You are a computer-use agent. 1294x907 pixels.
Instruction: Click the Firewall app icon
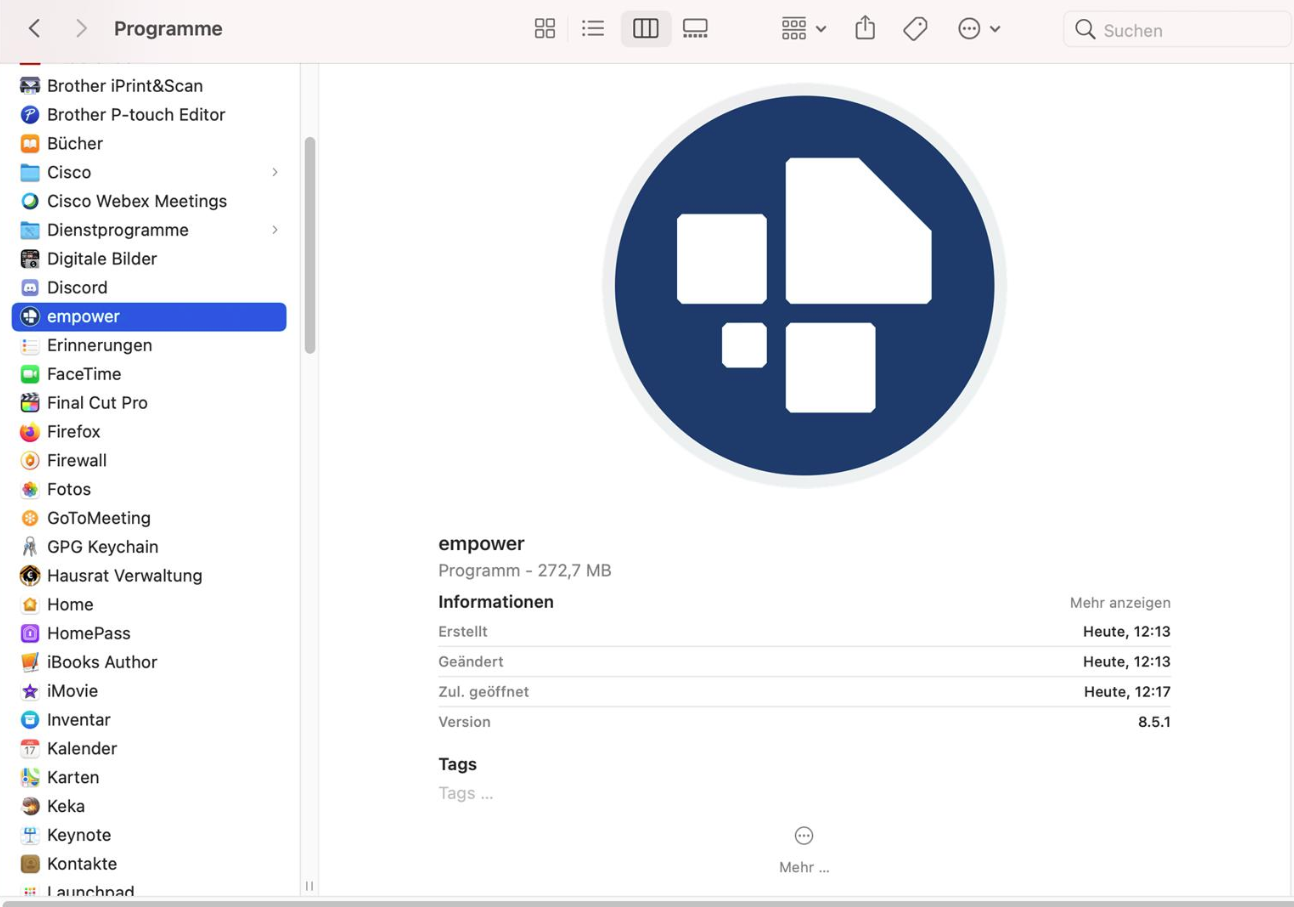pyautogui.click(x=30, y=461)
